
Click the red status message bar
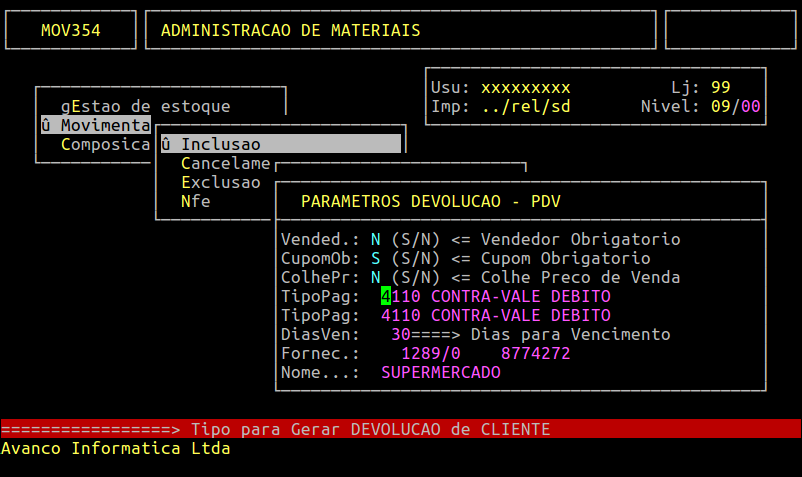click(401, 429)
